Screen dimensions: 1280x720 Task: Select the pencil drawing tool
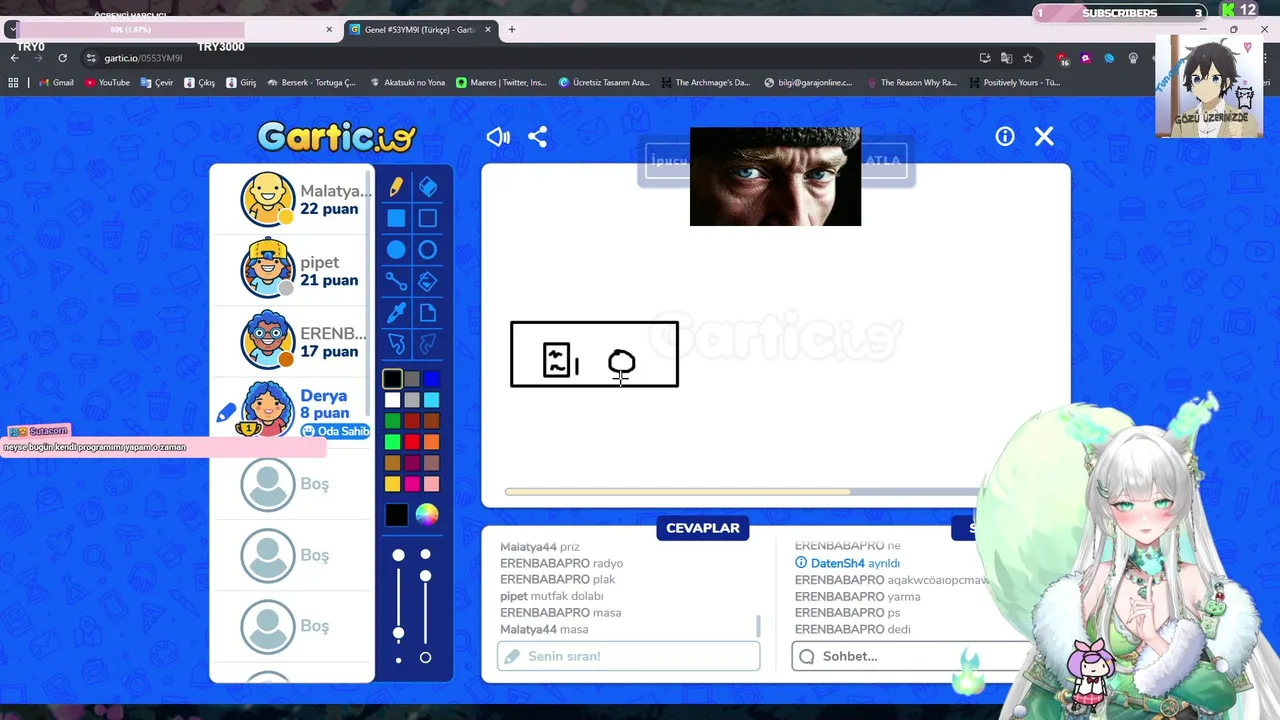[396, 187]
